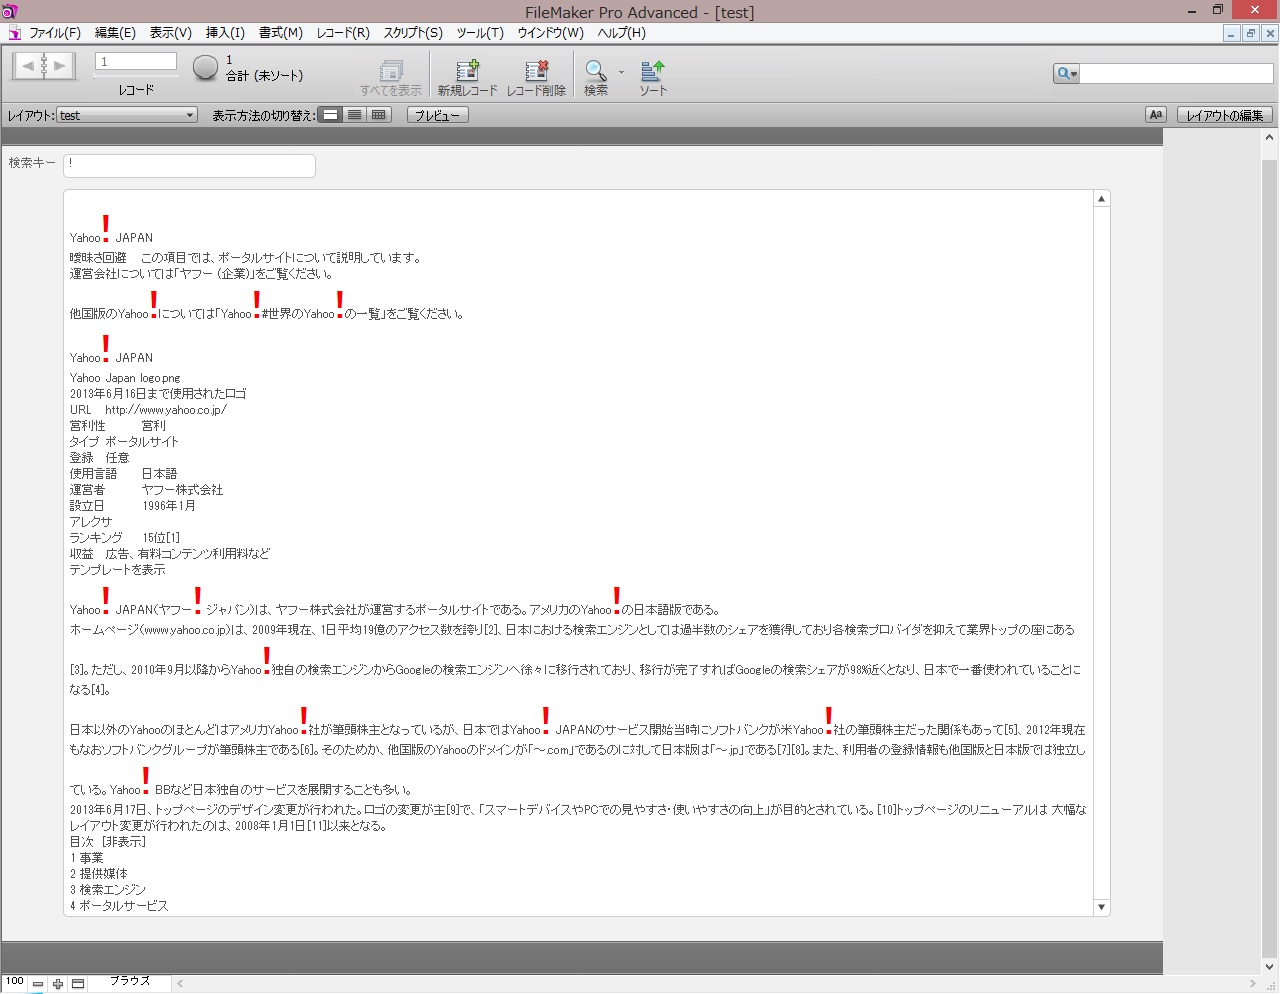Click the record number input field

pyautogui.click(x=136, y=61)
